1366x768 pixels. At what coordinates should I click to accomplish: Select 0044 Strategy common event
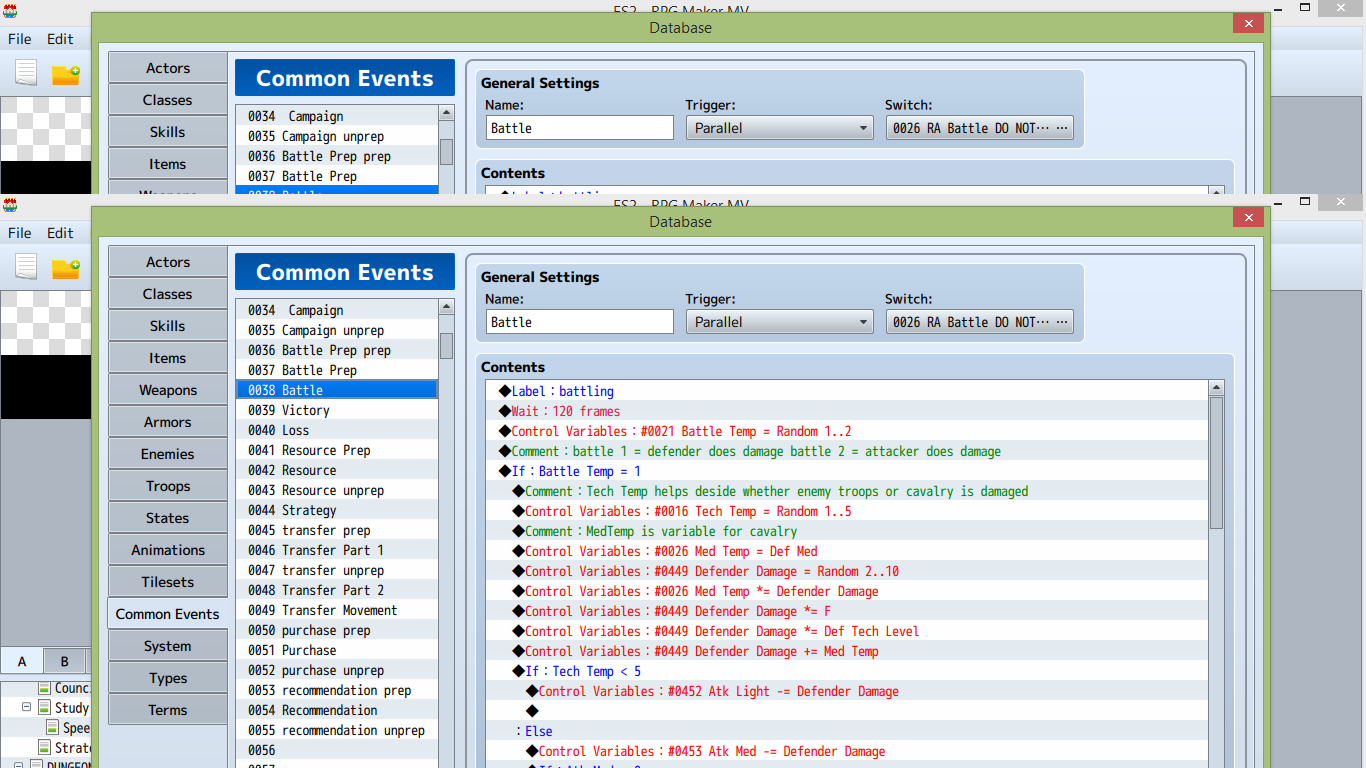337,510
